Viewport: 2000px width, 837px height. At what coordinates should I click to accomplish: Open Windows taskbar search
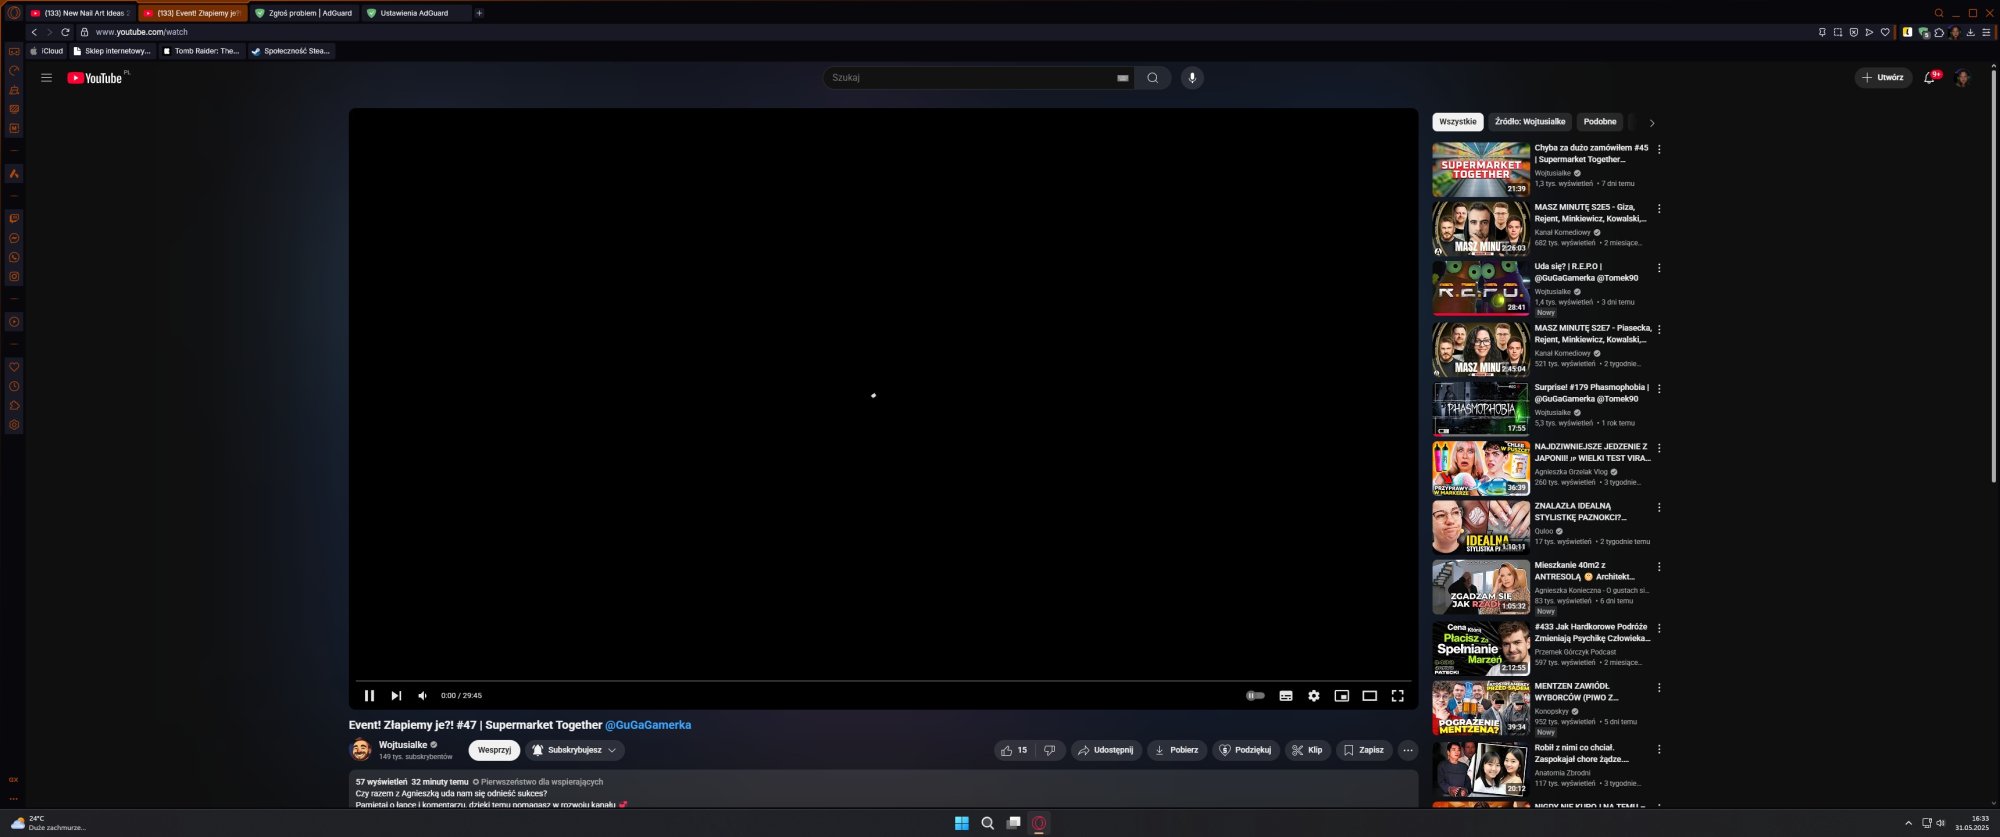coord(988,823)
